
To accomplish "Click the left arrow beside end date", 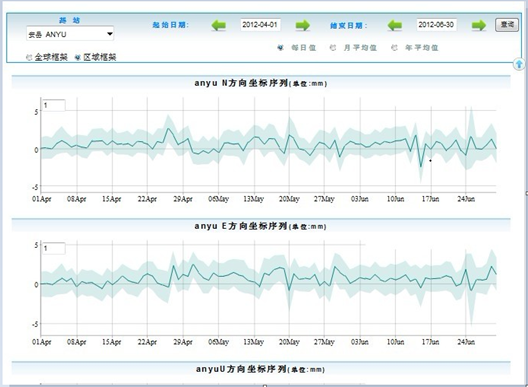I will [395, 26].
